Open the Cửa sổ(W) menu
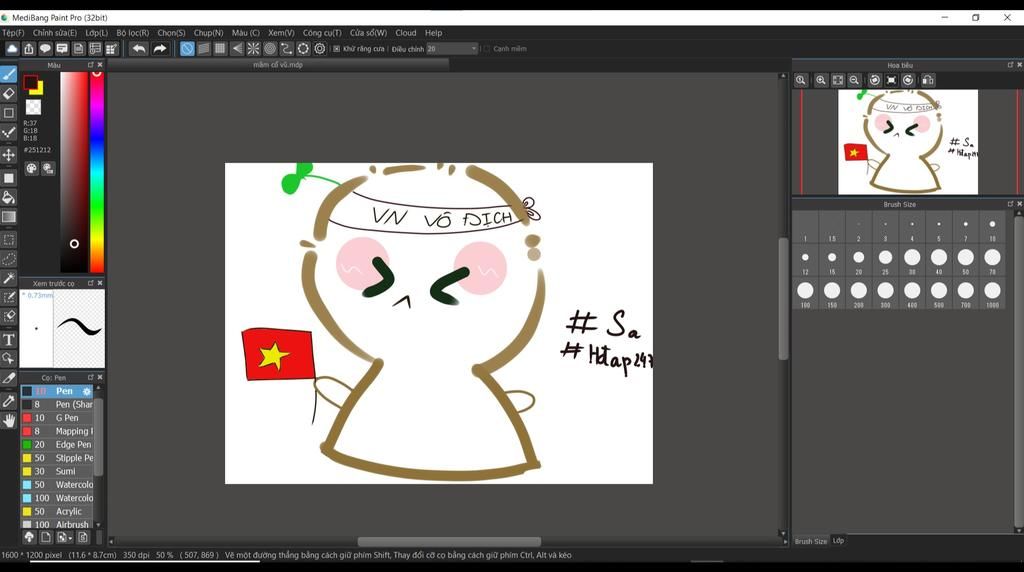The width and height of the screenshot is (1024, 572). coord(368,33)
